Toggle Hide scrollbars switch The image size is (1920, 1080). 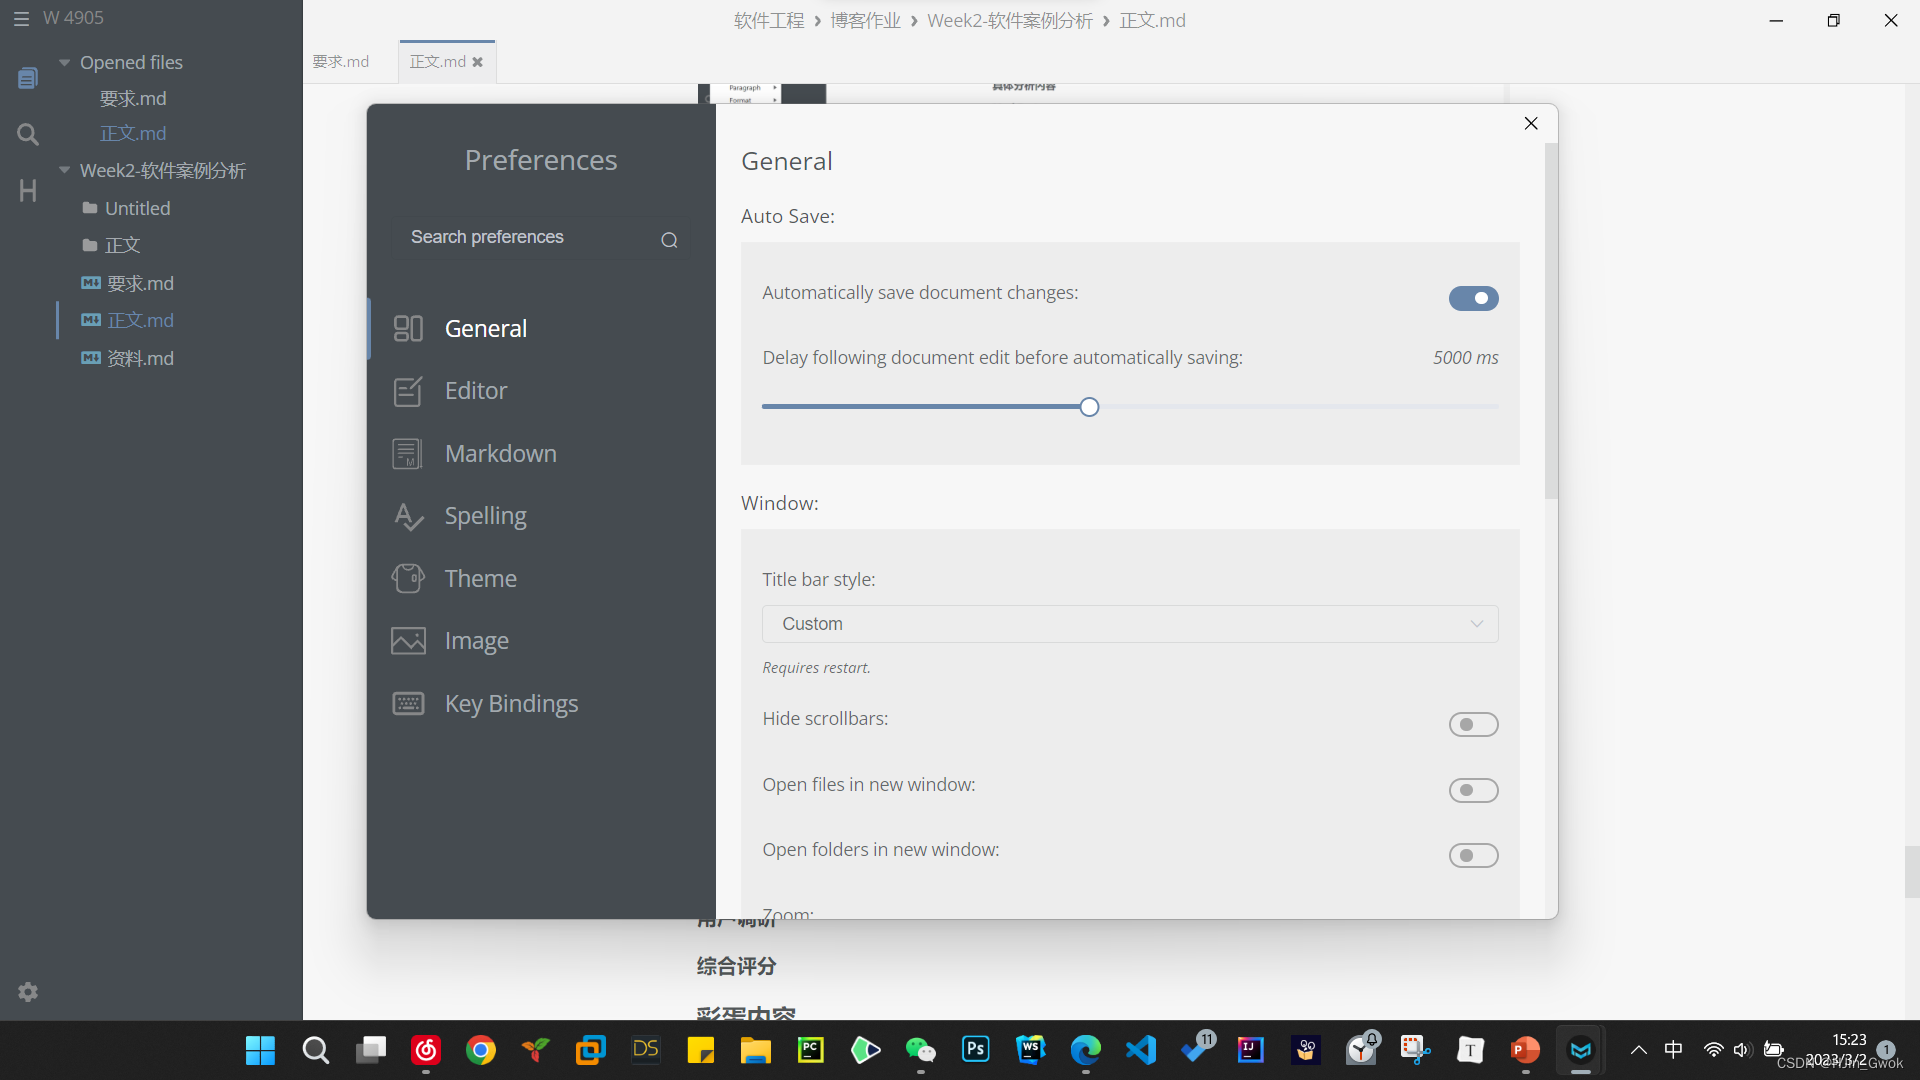pyautogui.click(x=1473, y=724)
